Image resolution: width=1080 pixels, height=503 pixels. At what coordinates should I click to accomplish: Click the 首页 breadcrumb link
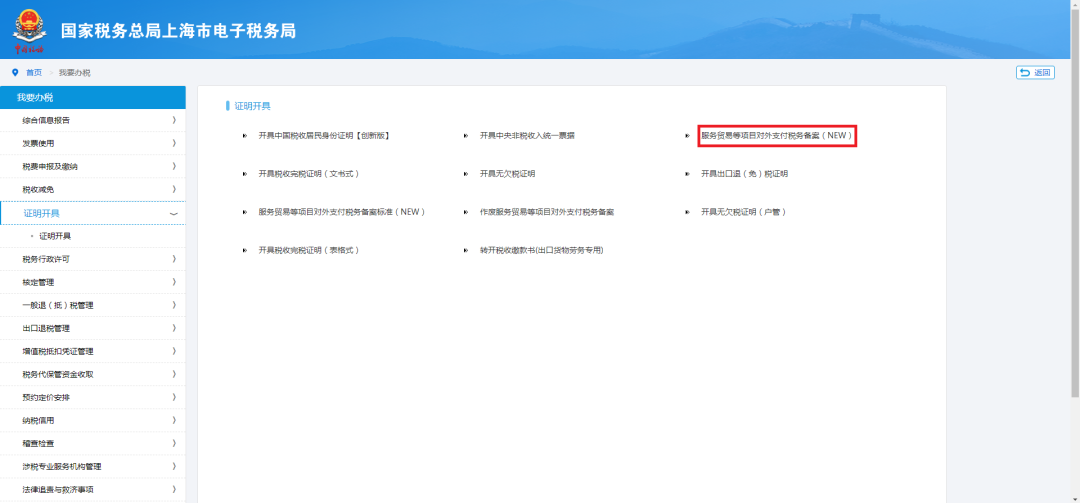pos(34,73)
